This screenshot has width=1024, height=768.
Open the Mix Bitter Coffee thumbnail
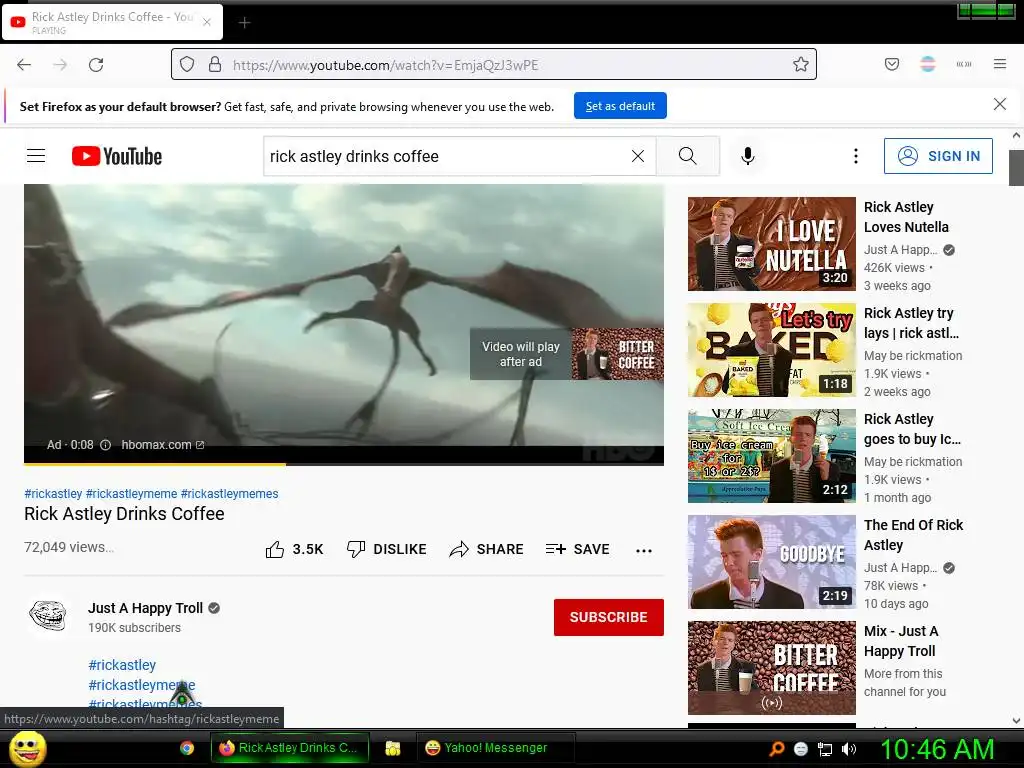(772, 667)
